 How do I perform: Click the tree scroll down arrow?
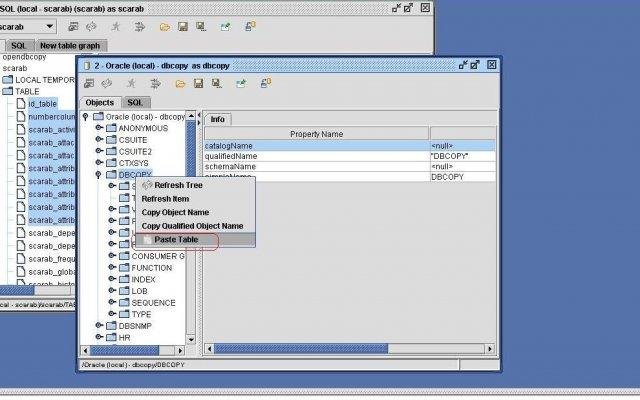click(191, 339)
